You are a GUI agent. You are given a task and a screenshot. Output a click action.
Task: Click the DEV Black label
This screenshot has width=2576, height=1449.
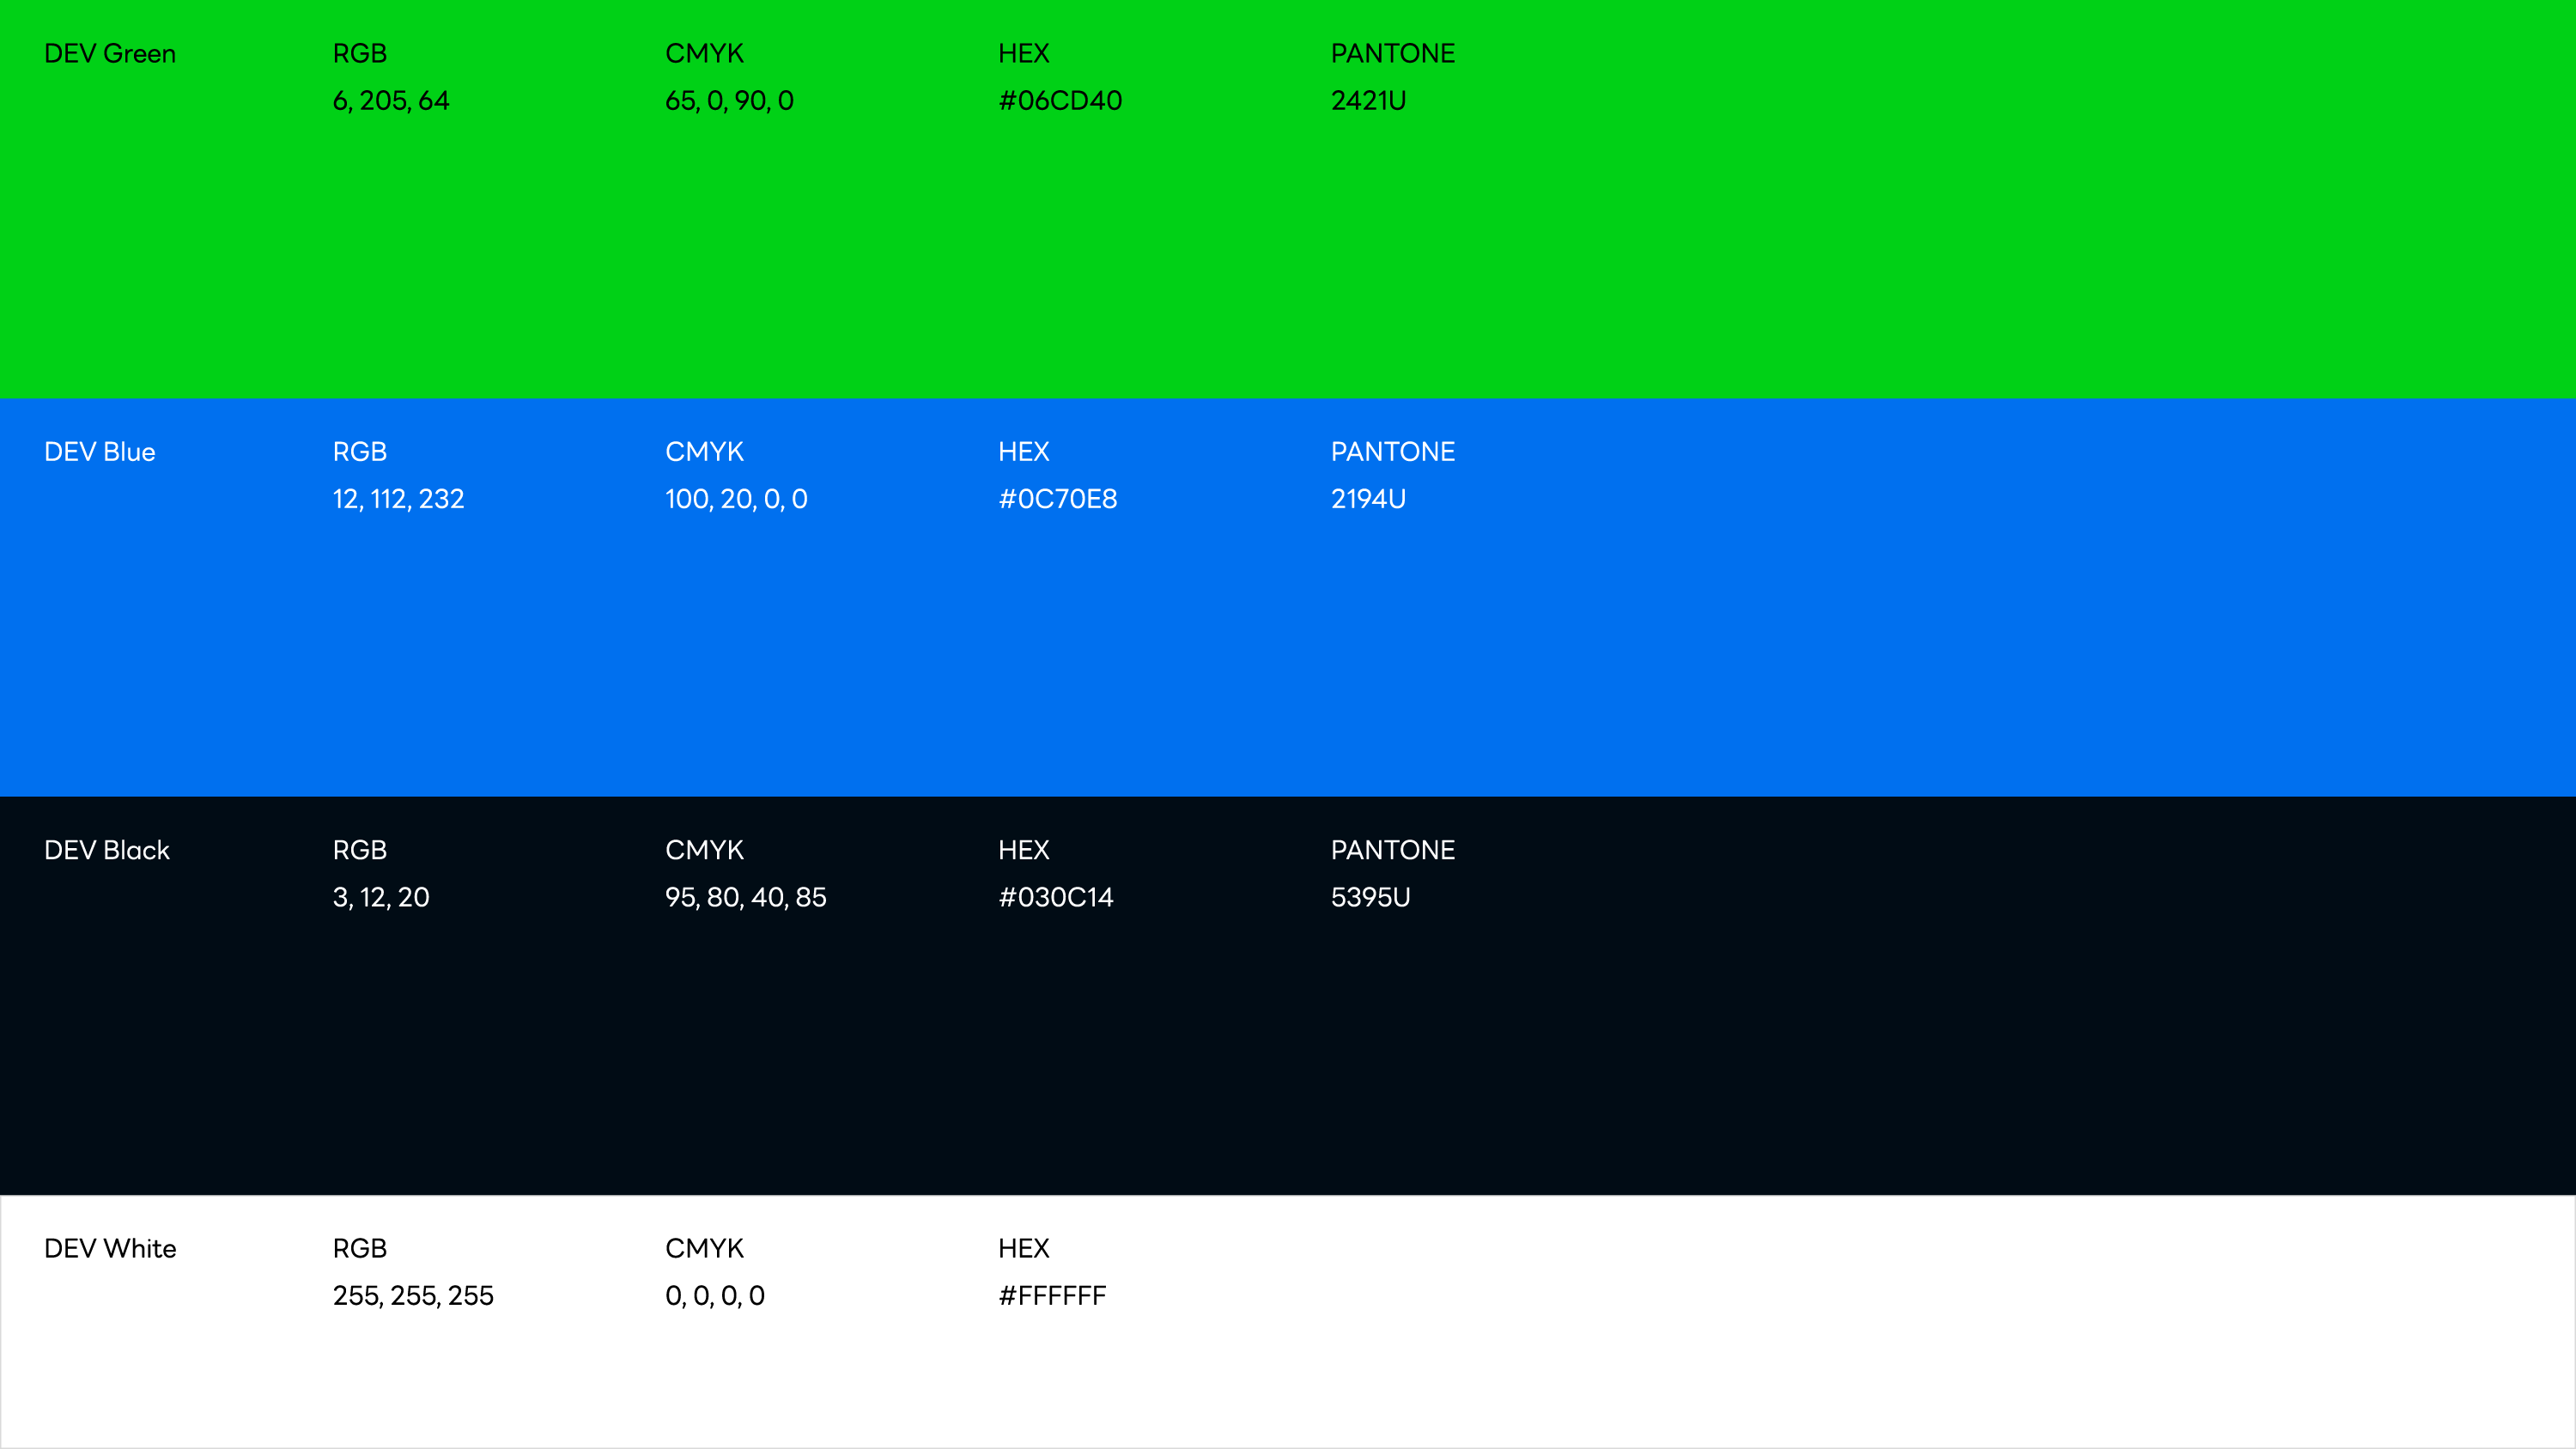tap(107, 850)
